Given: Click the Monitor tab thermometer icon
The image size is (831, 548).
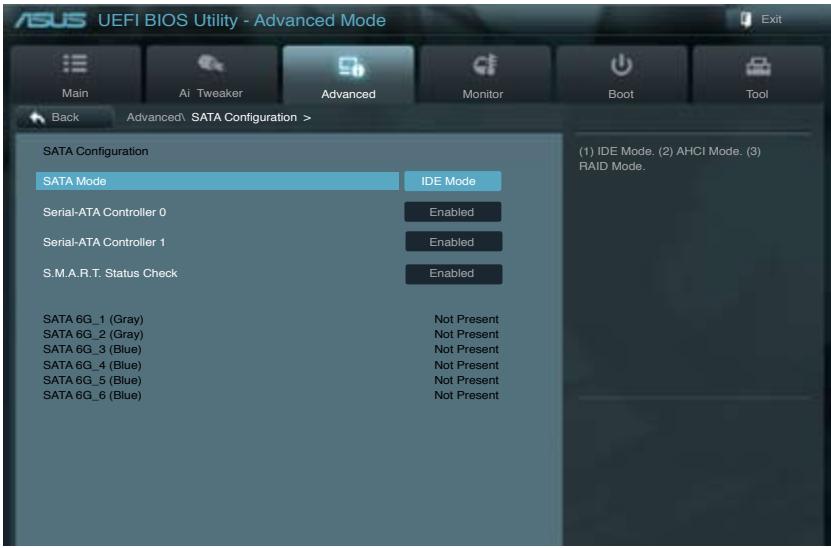Looking at the screenshot, I should tap(484, 64).
